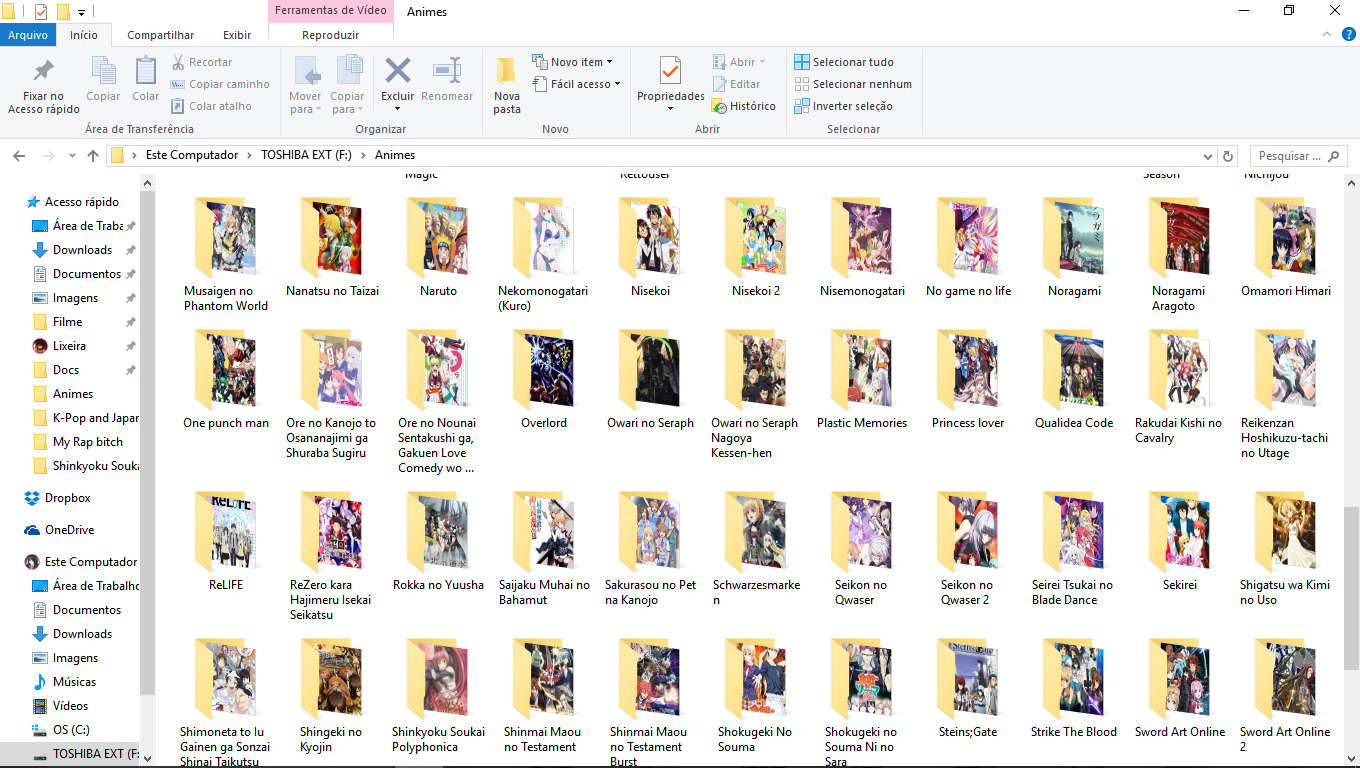Open Dropbox in navigation pane
Image resolution: width=1360 pixels, height=768 pixels.
[67, 498]
